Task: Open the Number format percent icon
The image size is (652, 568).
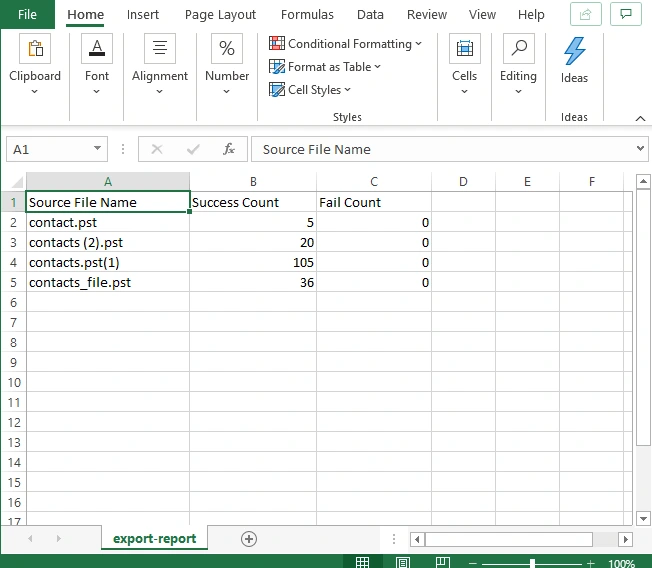Action: click(227, 49)
